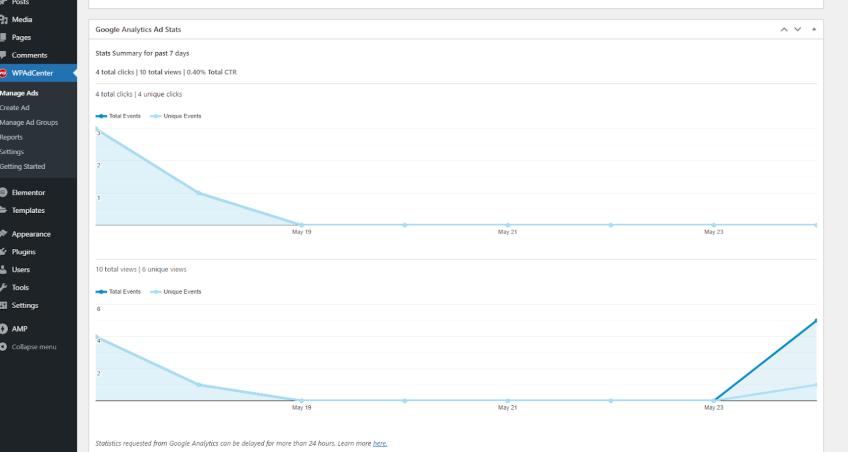Click May 21 data point on clicks chart
This screenshot has height=452, width=848.
click(x=507, y=225)
